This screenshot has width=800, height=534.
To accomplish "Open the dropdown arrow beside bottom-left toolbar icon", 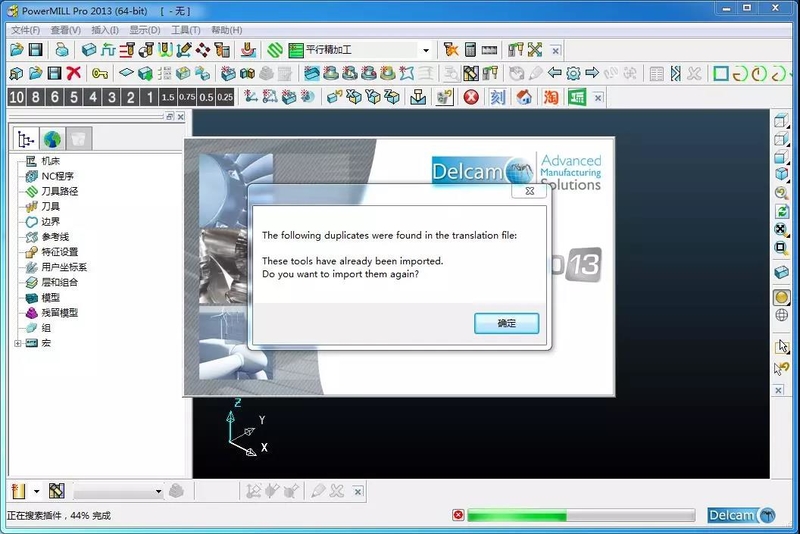I will click(x=36, y=492).
